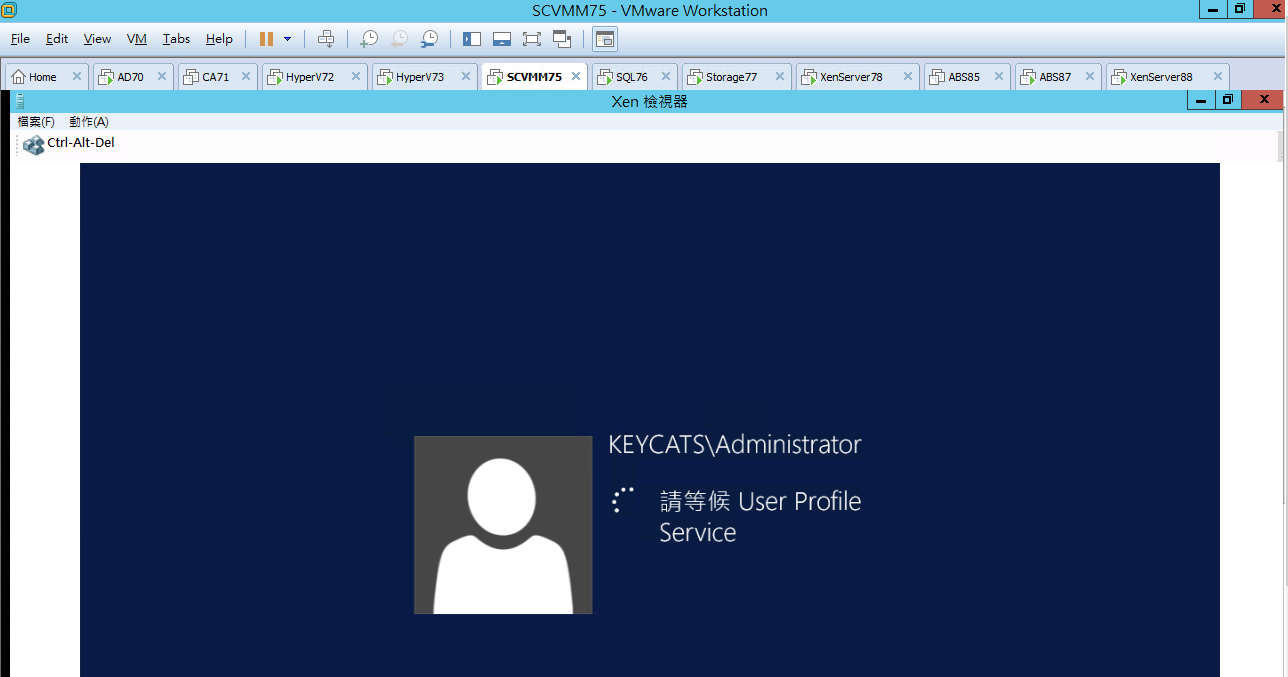Viewport: 1288px width, 677px height.
Task: Open the 檔案(F) menu in Xen viewer
Action: 36,121
